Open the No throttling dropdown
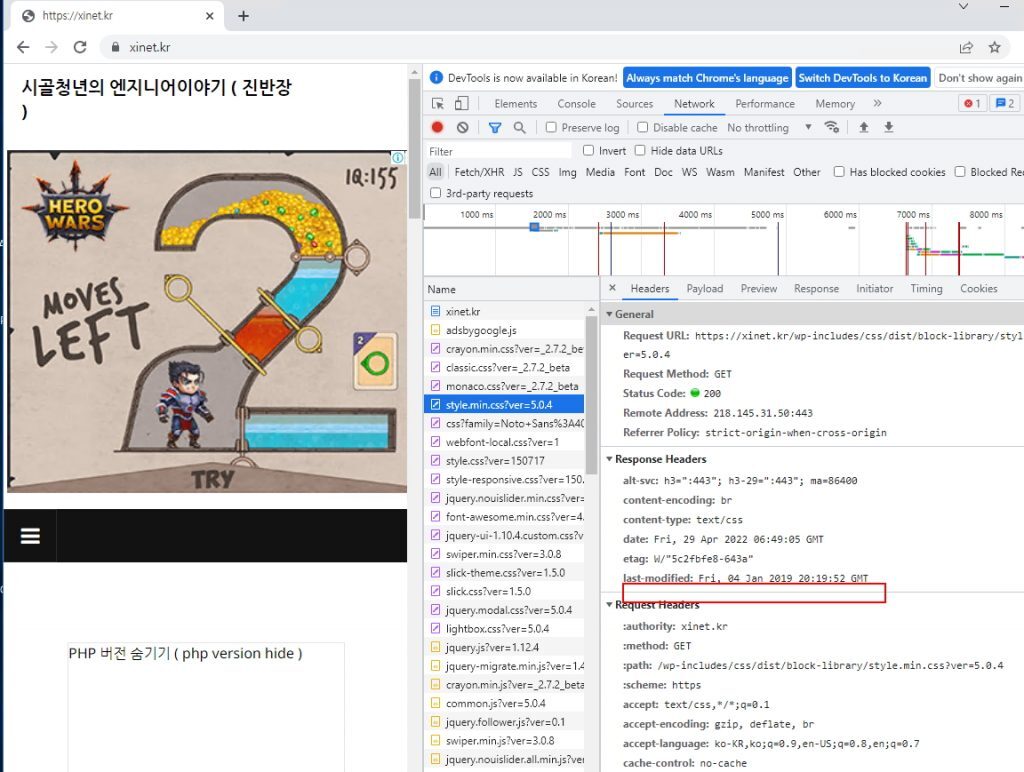The height and width of the screenshot is (772, 1024). click(x=769, y=127)
